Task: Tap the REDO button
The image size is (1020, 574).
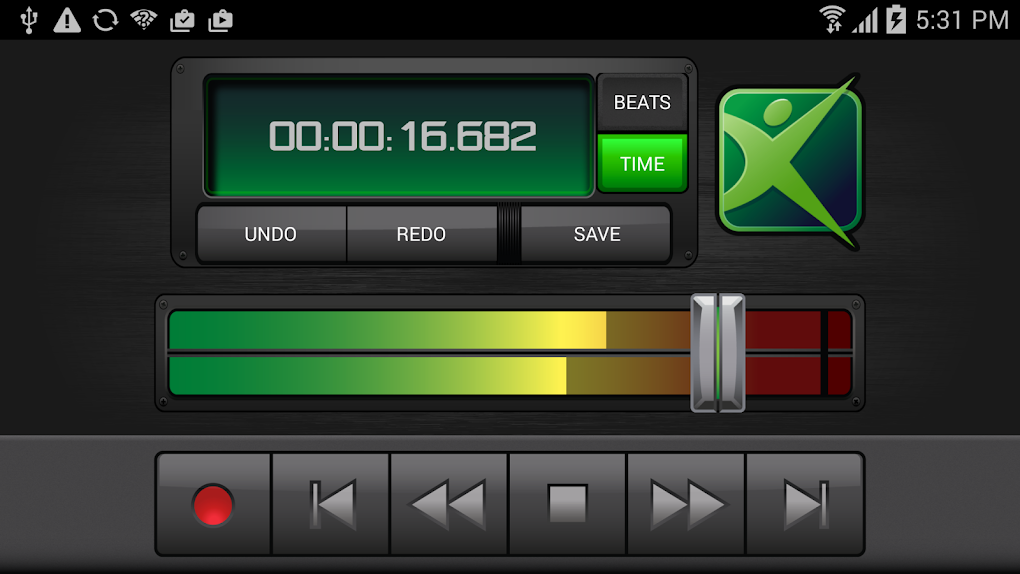Action: click(422, 234)
